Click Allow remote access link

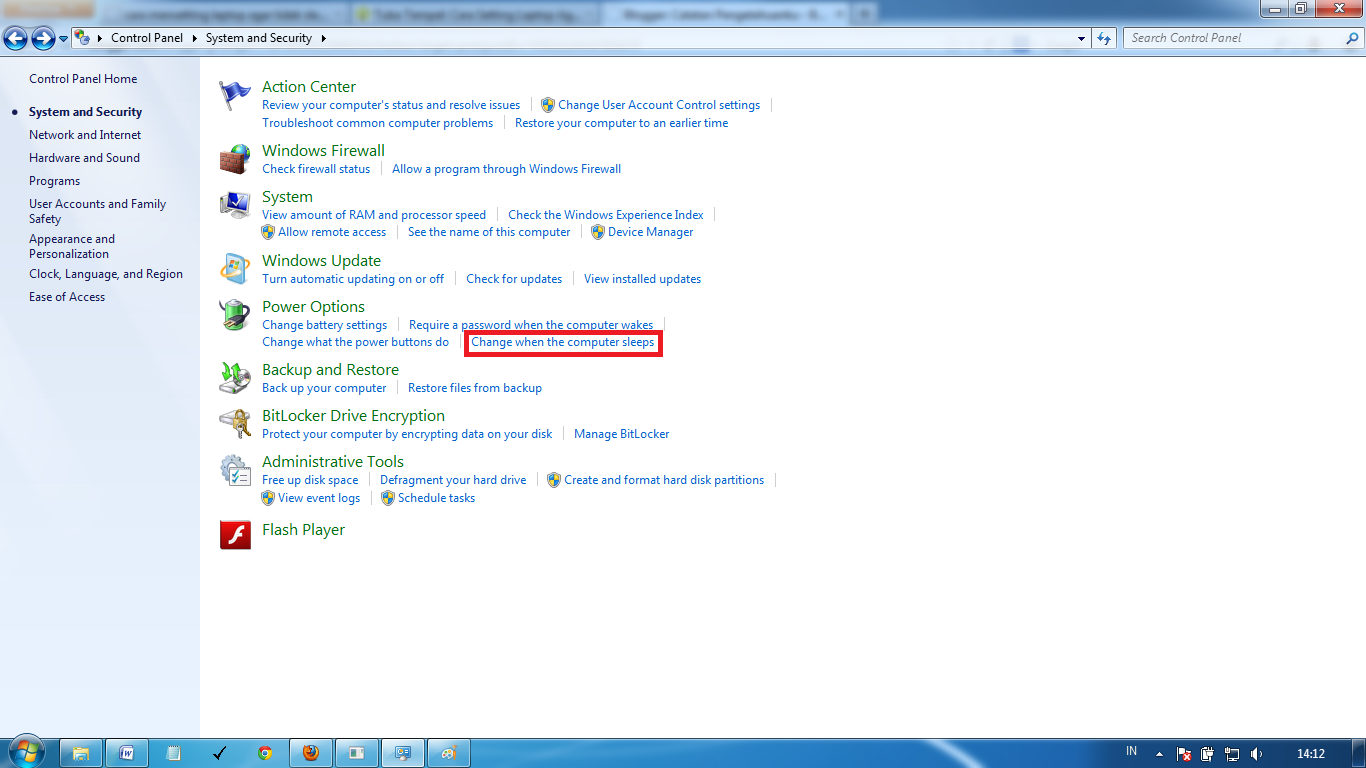click(x=332, y=232)
